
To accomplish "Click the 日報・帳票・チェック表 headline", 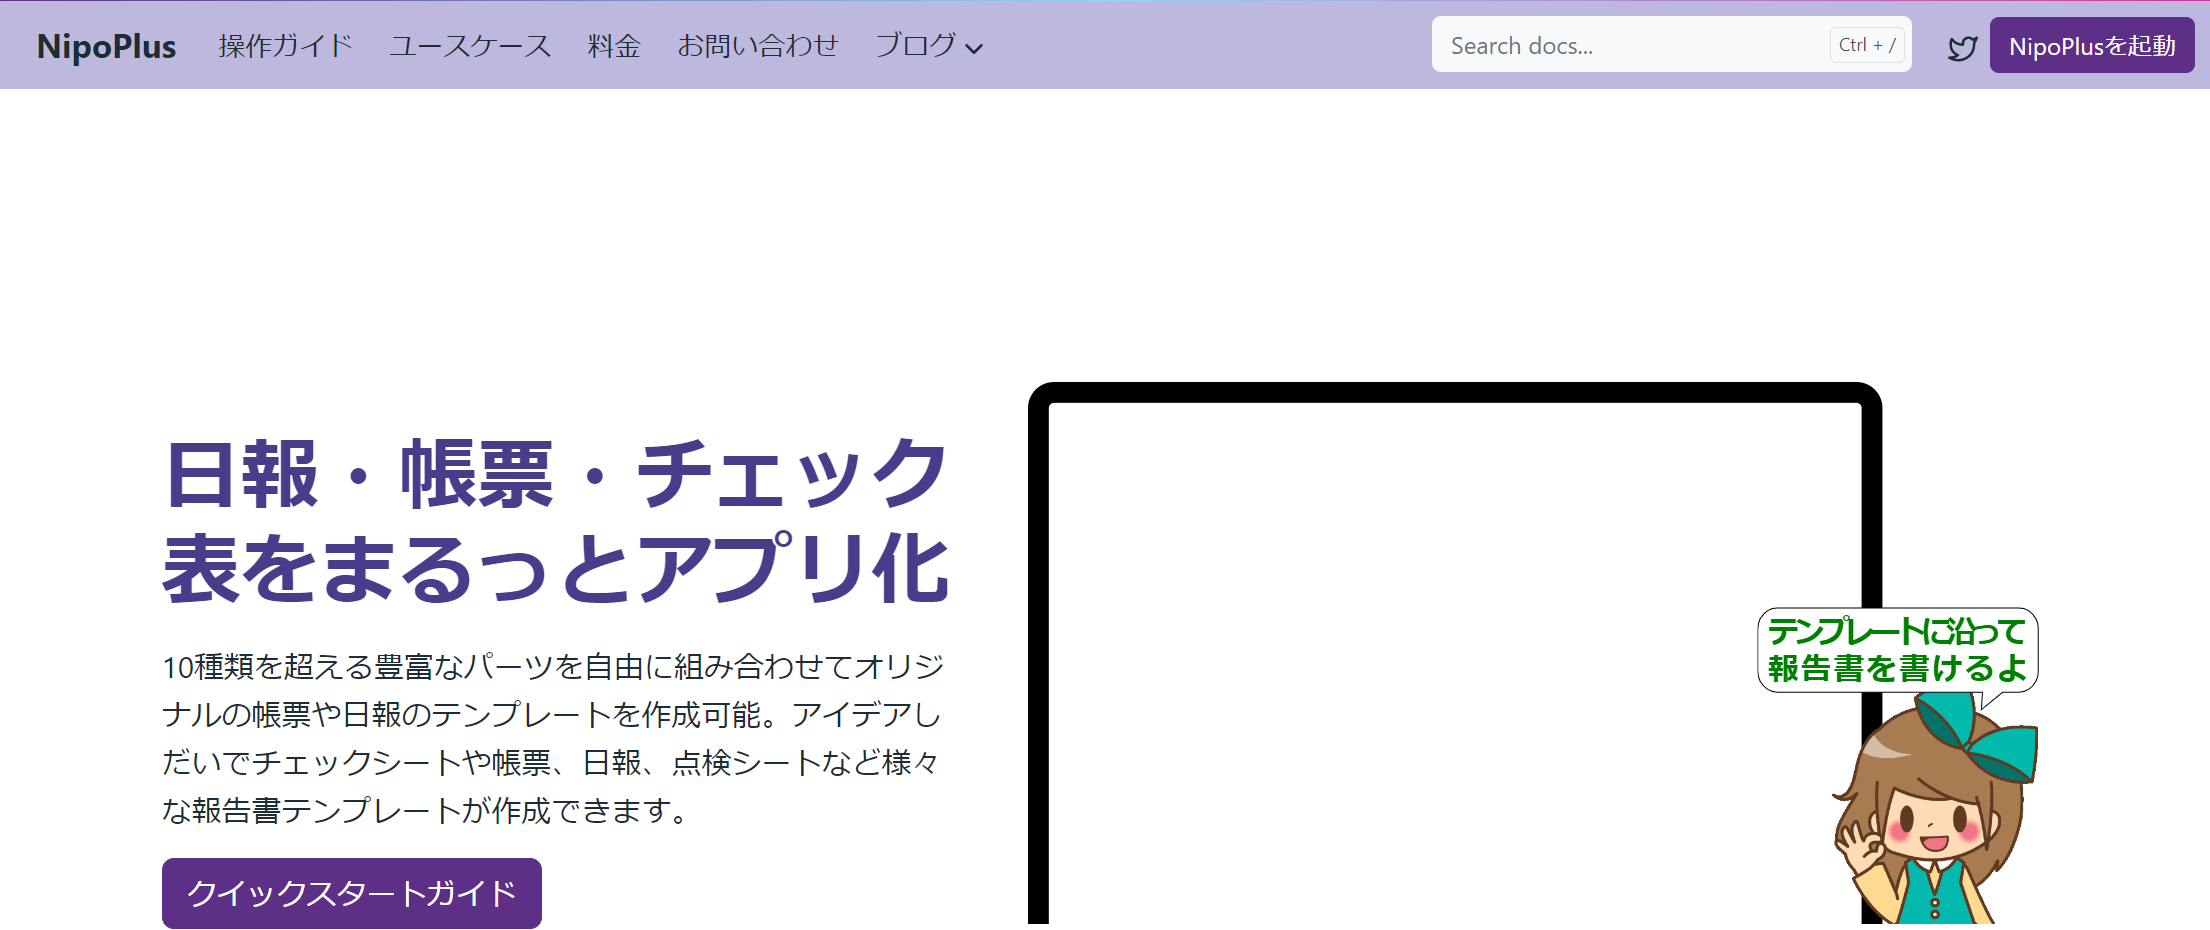I will 555,521.
